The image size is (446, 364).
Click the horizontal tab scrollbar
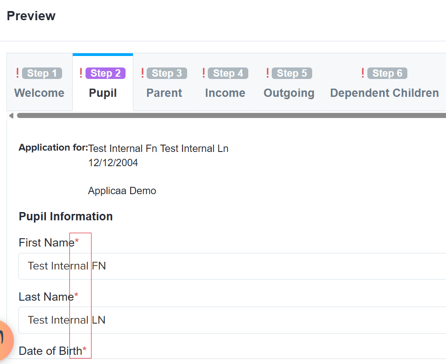pyautogui.click(x=231, y=116)
